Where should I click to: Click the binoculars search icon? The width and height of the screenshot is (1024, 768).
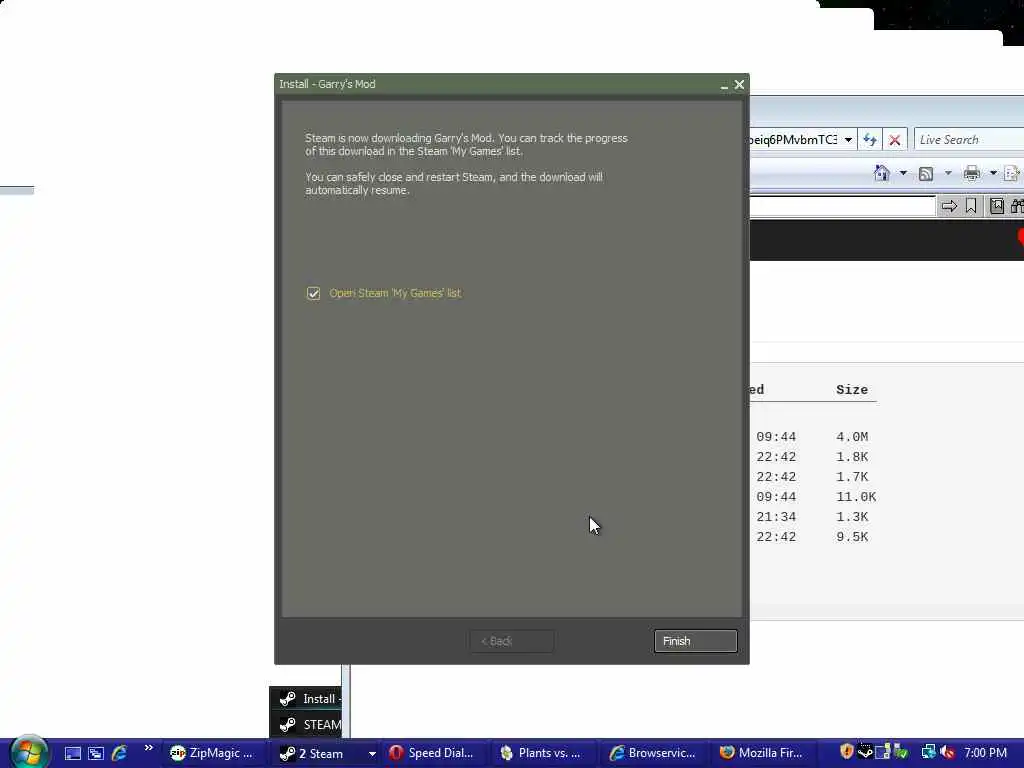[x=1017, y=206]
